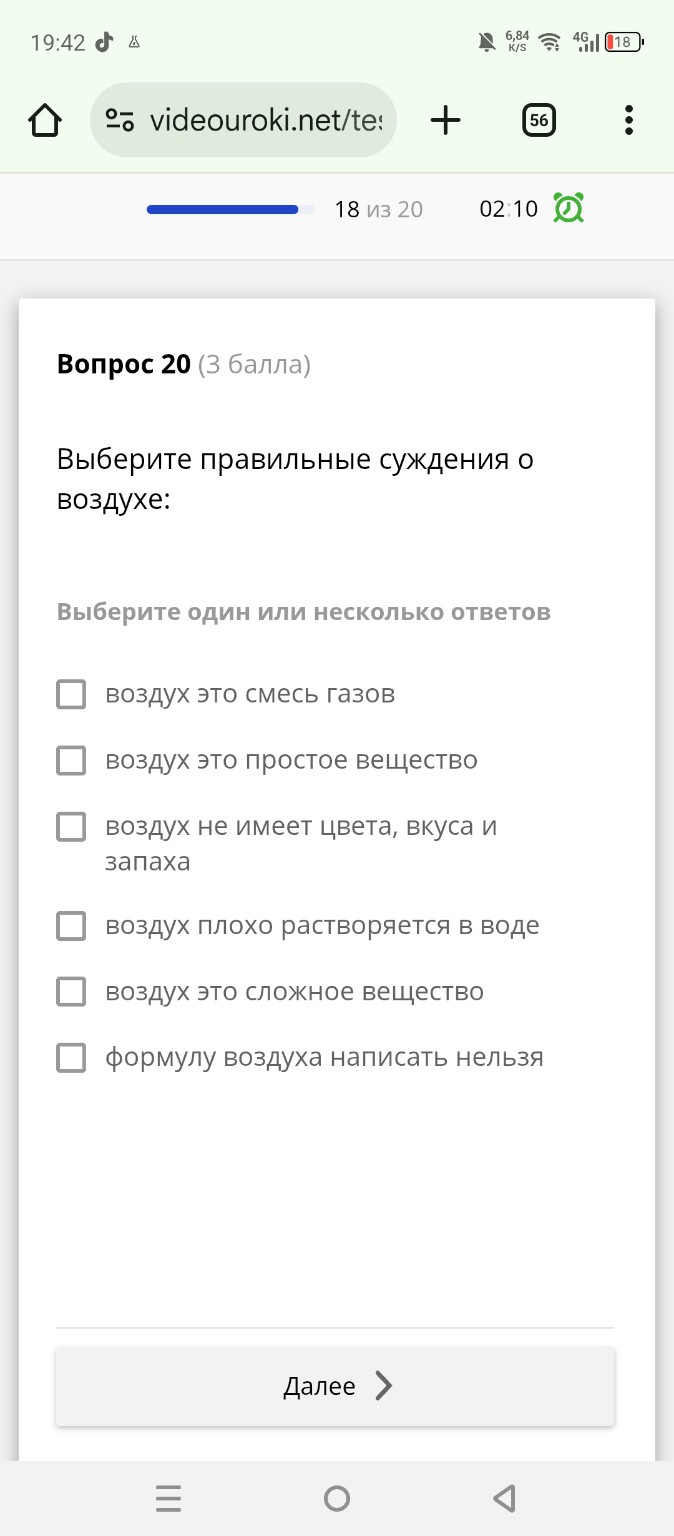Select the home icon in the browser toolbar
Image resolution: width=674 pixels, height=1536 pixels.
point(44,119)
